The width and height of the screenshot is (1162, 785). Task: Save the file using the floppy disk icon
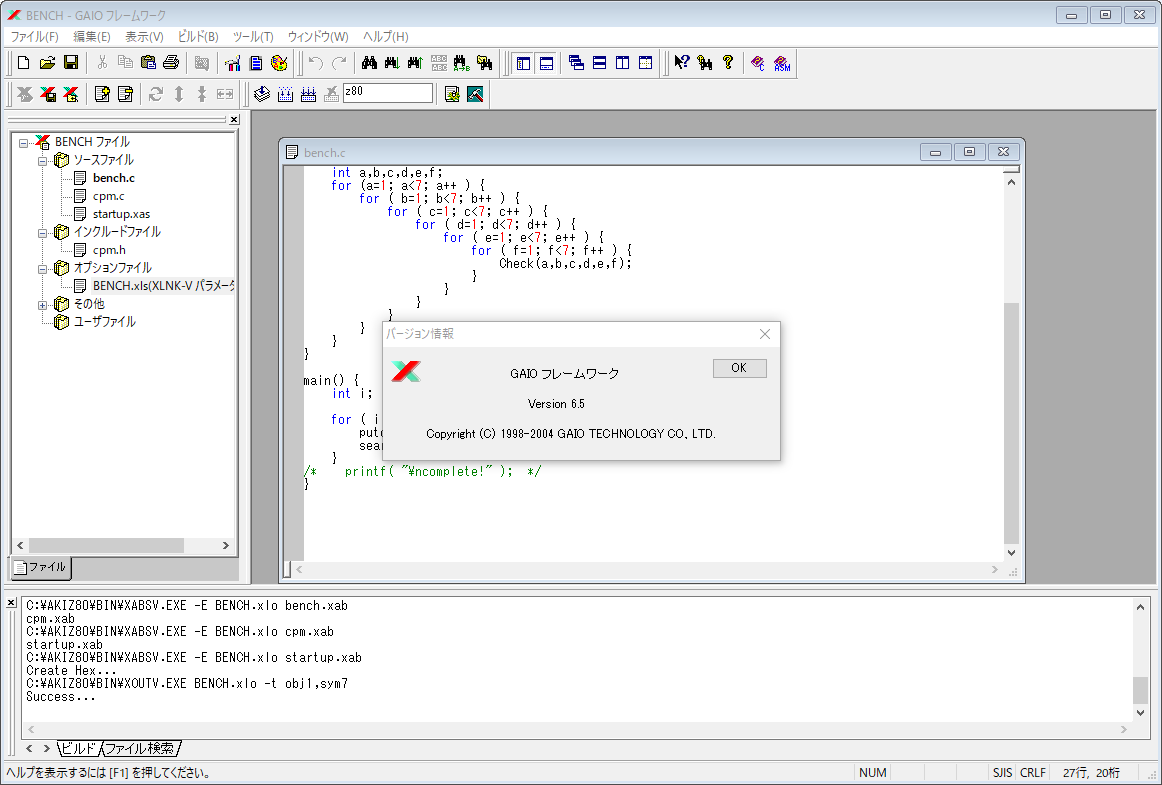[x=70, y=63]
